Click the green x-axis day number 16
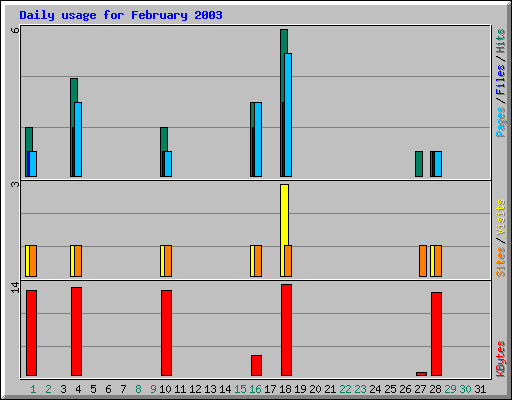This screenshot has height=400, width=512. tap(255, 389)
